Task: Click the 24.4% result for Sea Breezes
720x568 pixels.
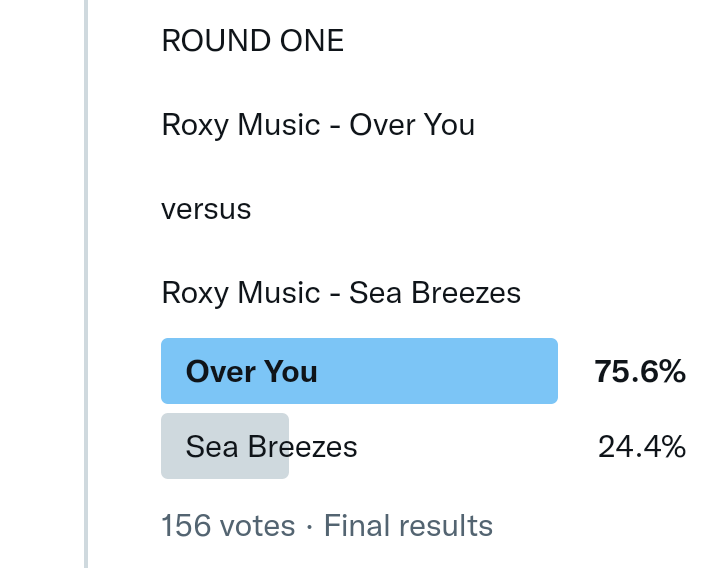Action: tap(641, 446)
